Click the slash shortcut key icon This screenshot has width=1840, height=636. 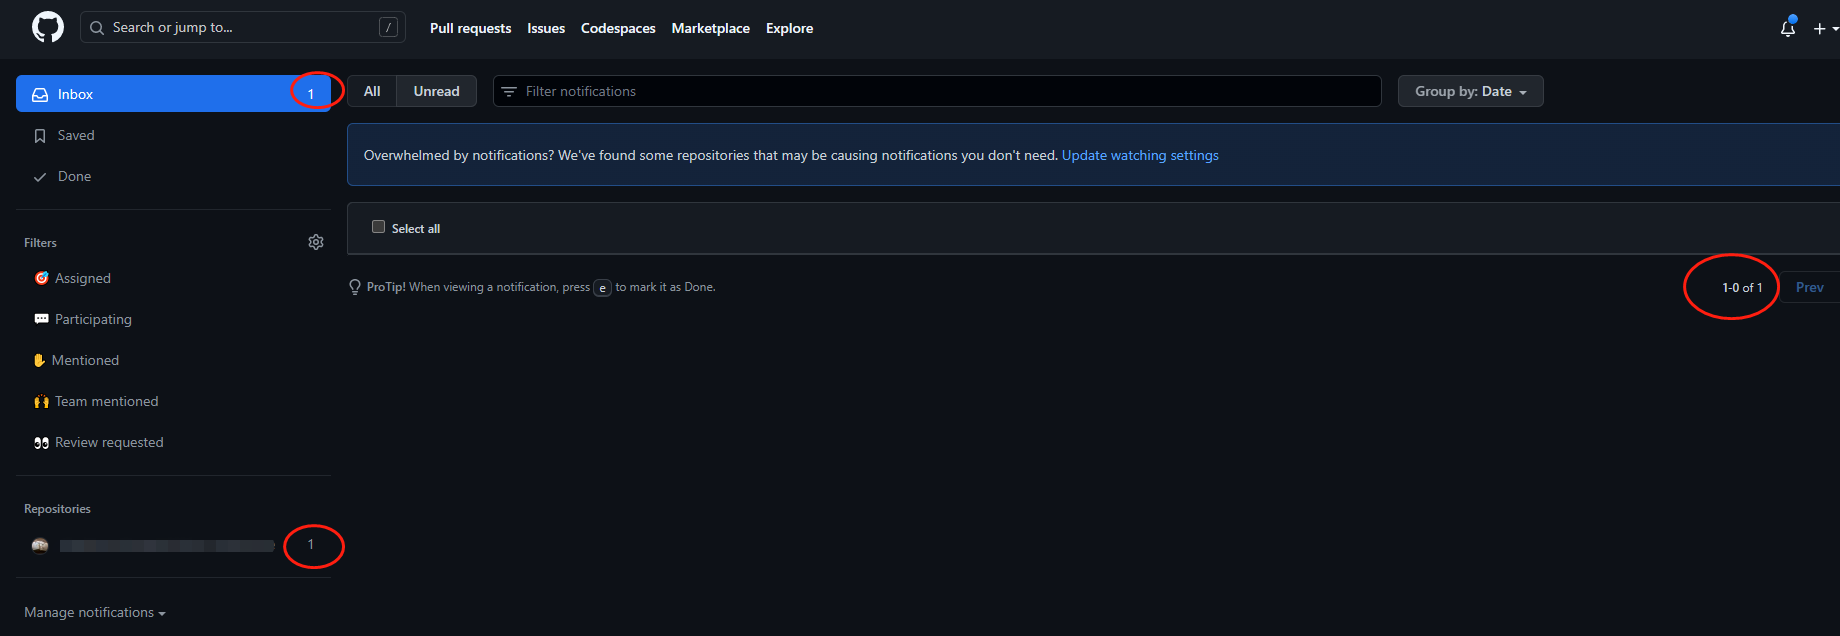388,27
